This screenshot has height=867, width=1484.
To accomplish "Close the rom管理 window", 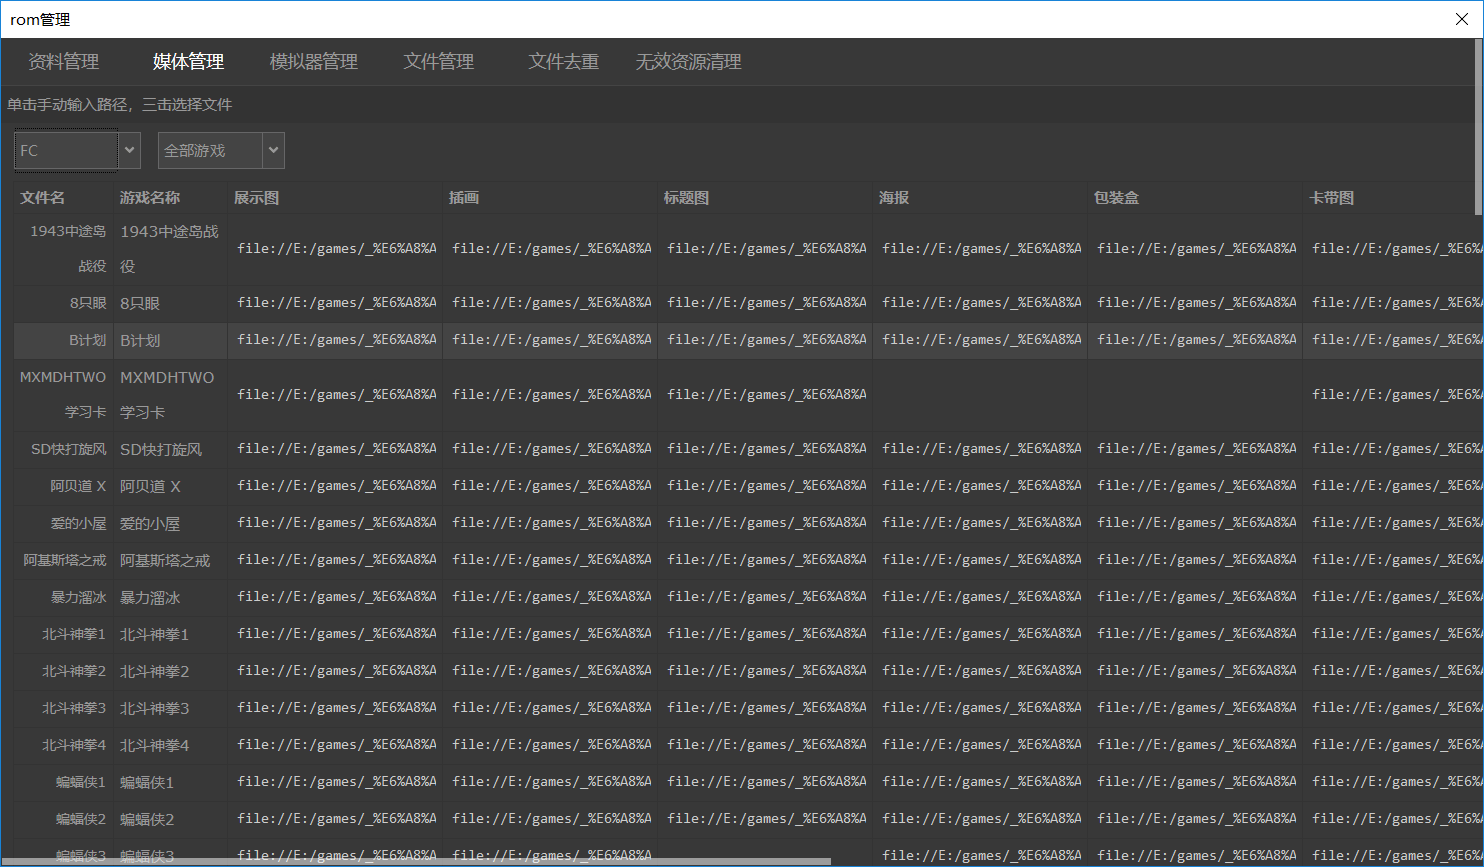I will point(1461,19).
